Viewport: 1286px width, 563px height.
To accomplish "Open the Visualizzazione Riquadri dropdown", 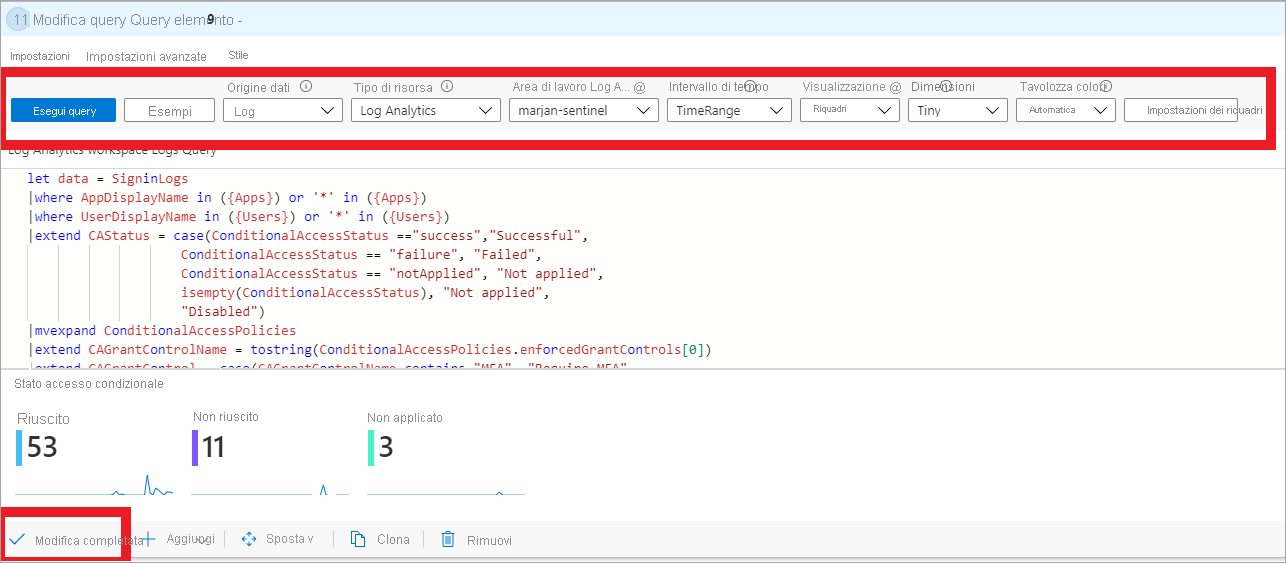I will click(850, 111).
